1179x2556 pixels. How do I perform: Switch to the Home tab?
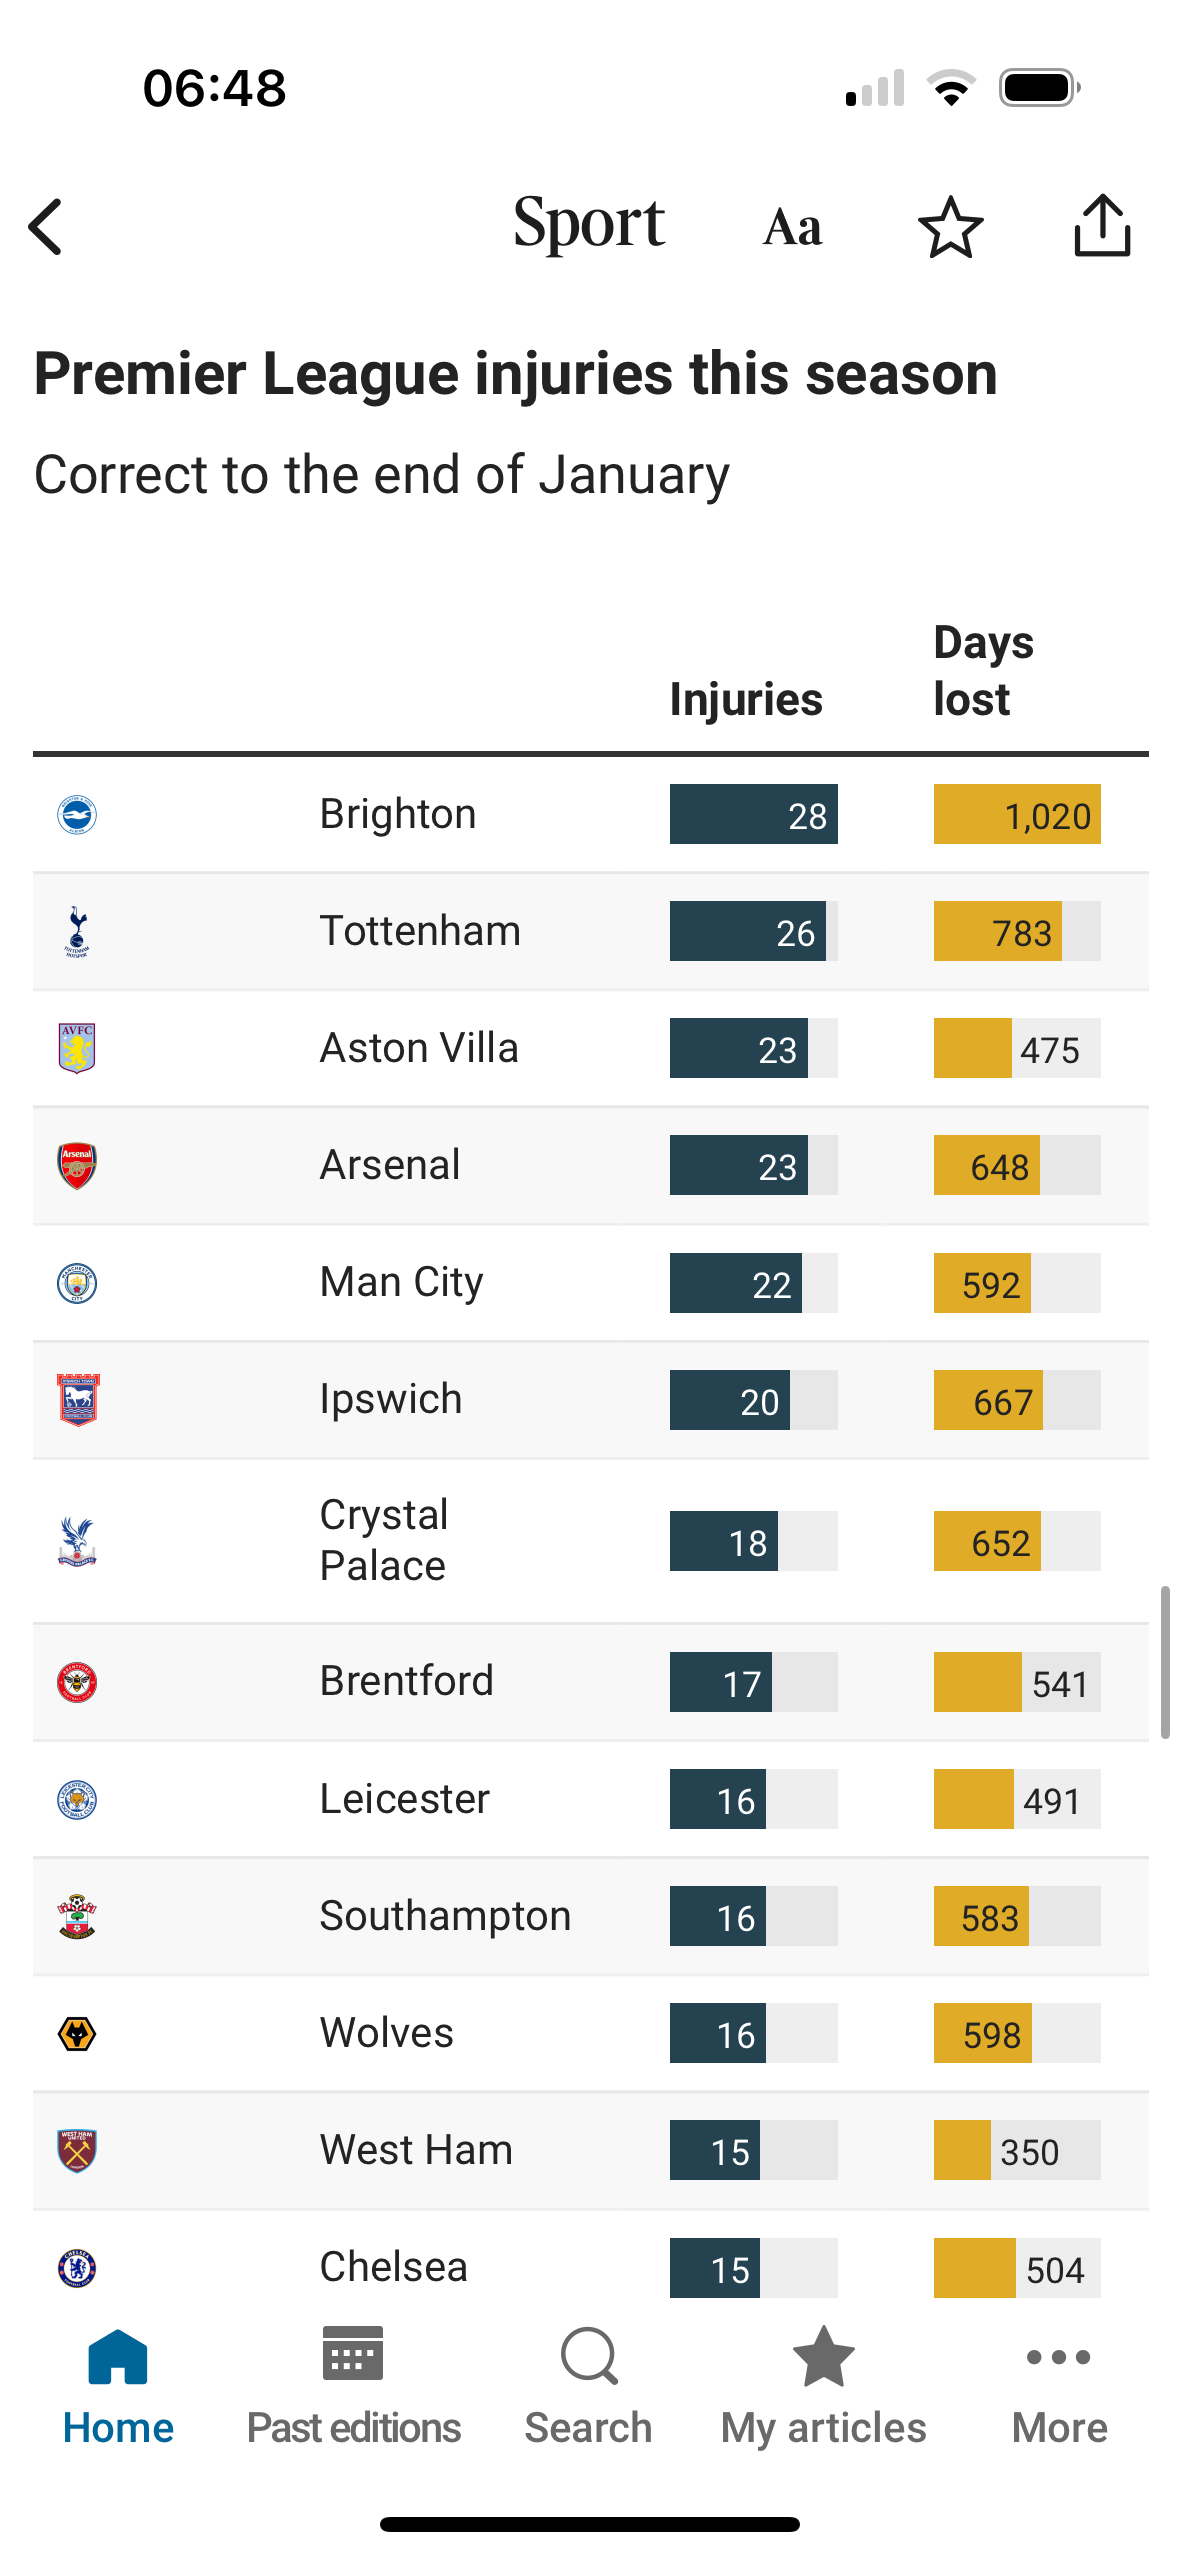118,2388
